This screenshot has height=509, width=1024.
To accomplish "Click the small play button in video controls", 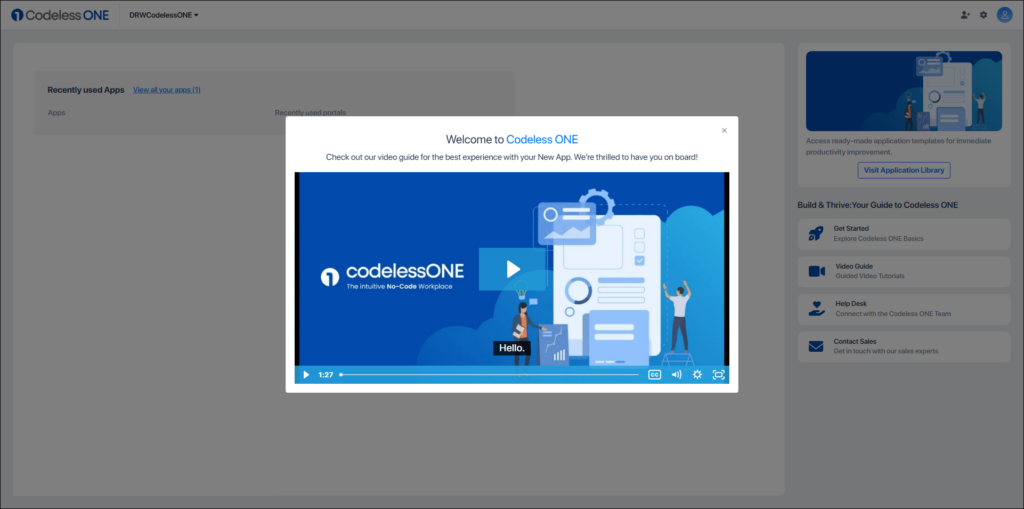I will [x=306, y=374].
